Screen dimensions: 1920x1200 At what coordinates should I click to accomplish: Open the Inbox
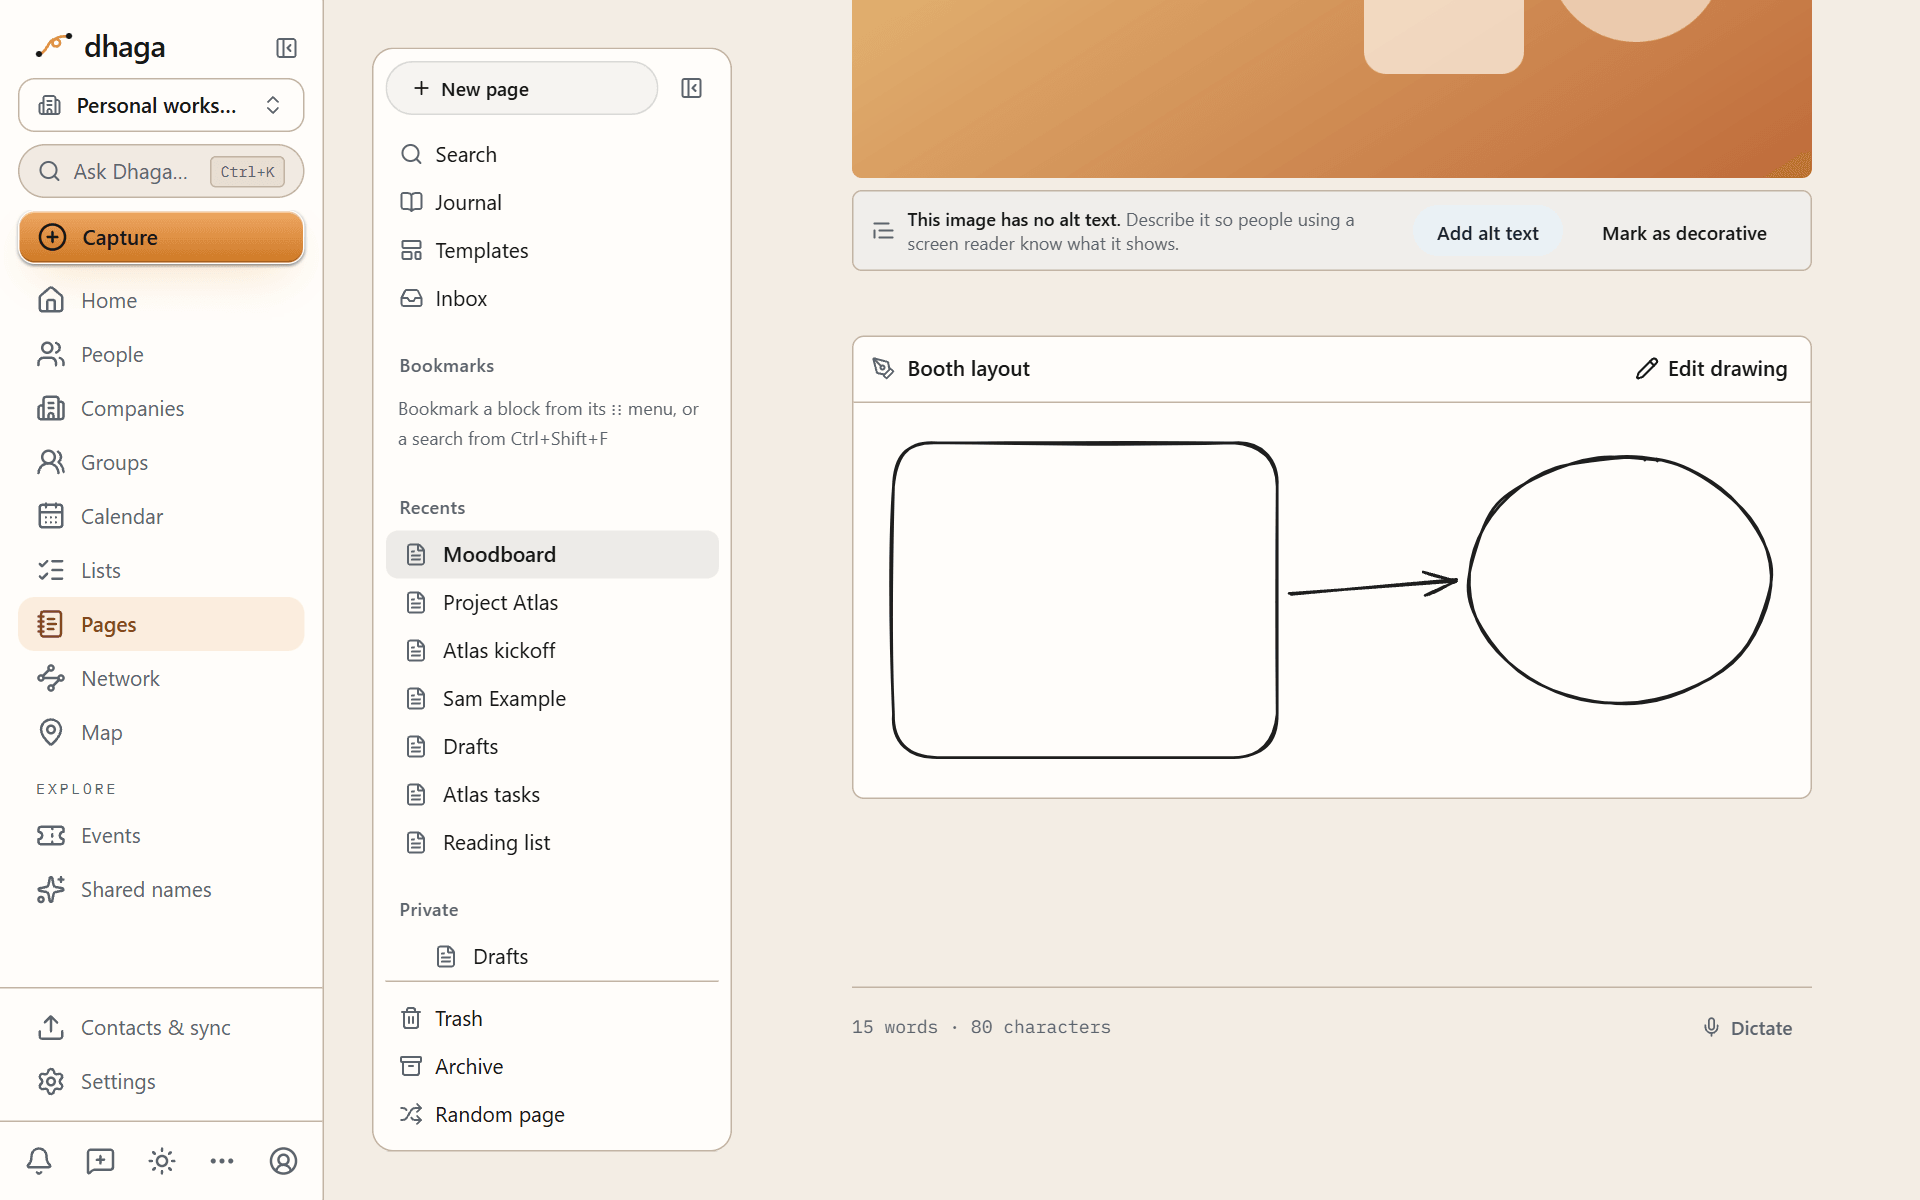pyautogui.click(x=552, y=298)
